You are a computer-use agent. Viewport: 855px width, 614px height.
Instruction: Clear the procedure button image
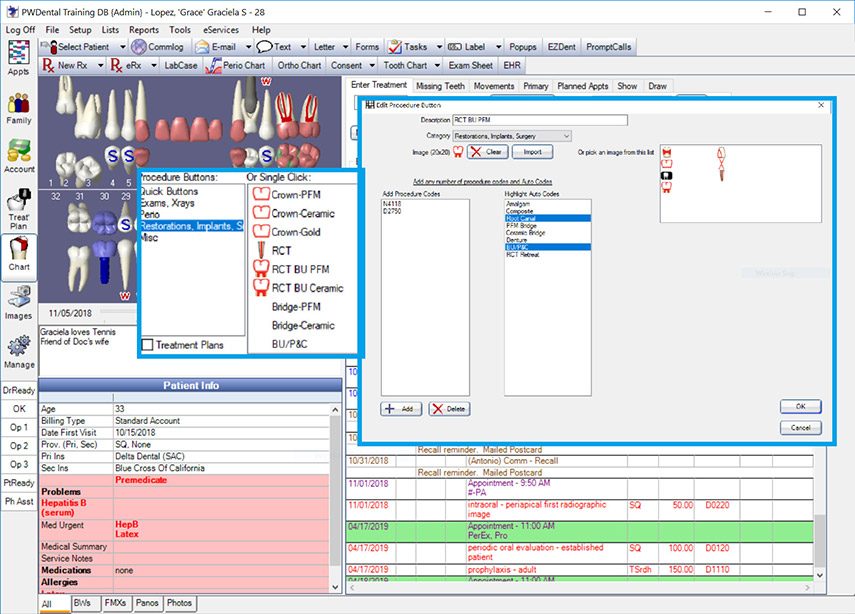(x=487, y=152)
